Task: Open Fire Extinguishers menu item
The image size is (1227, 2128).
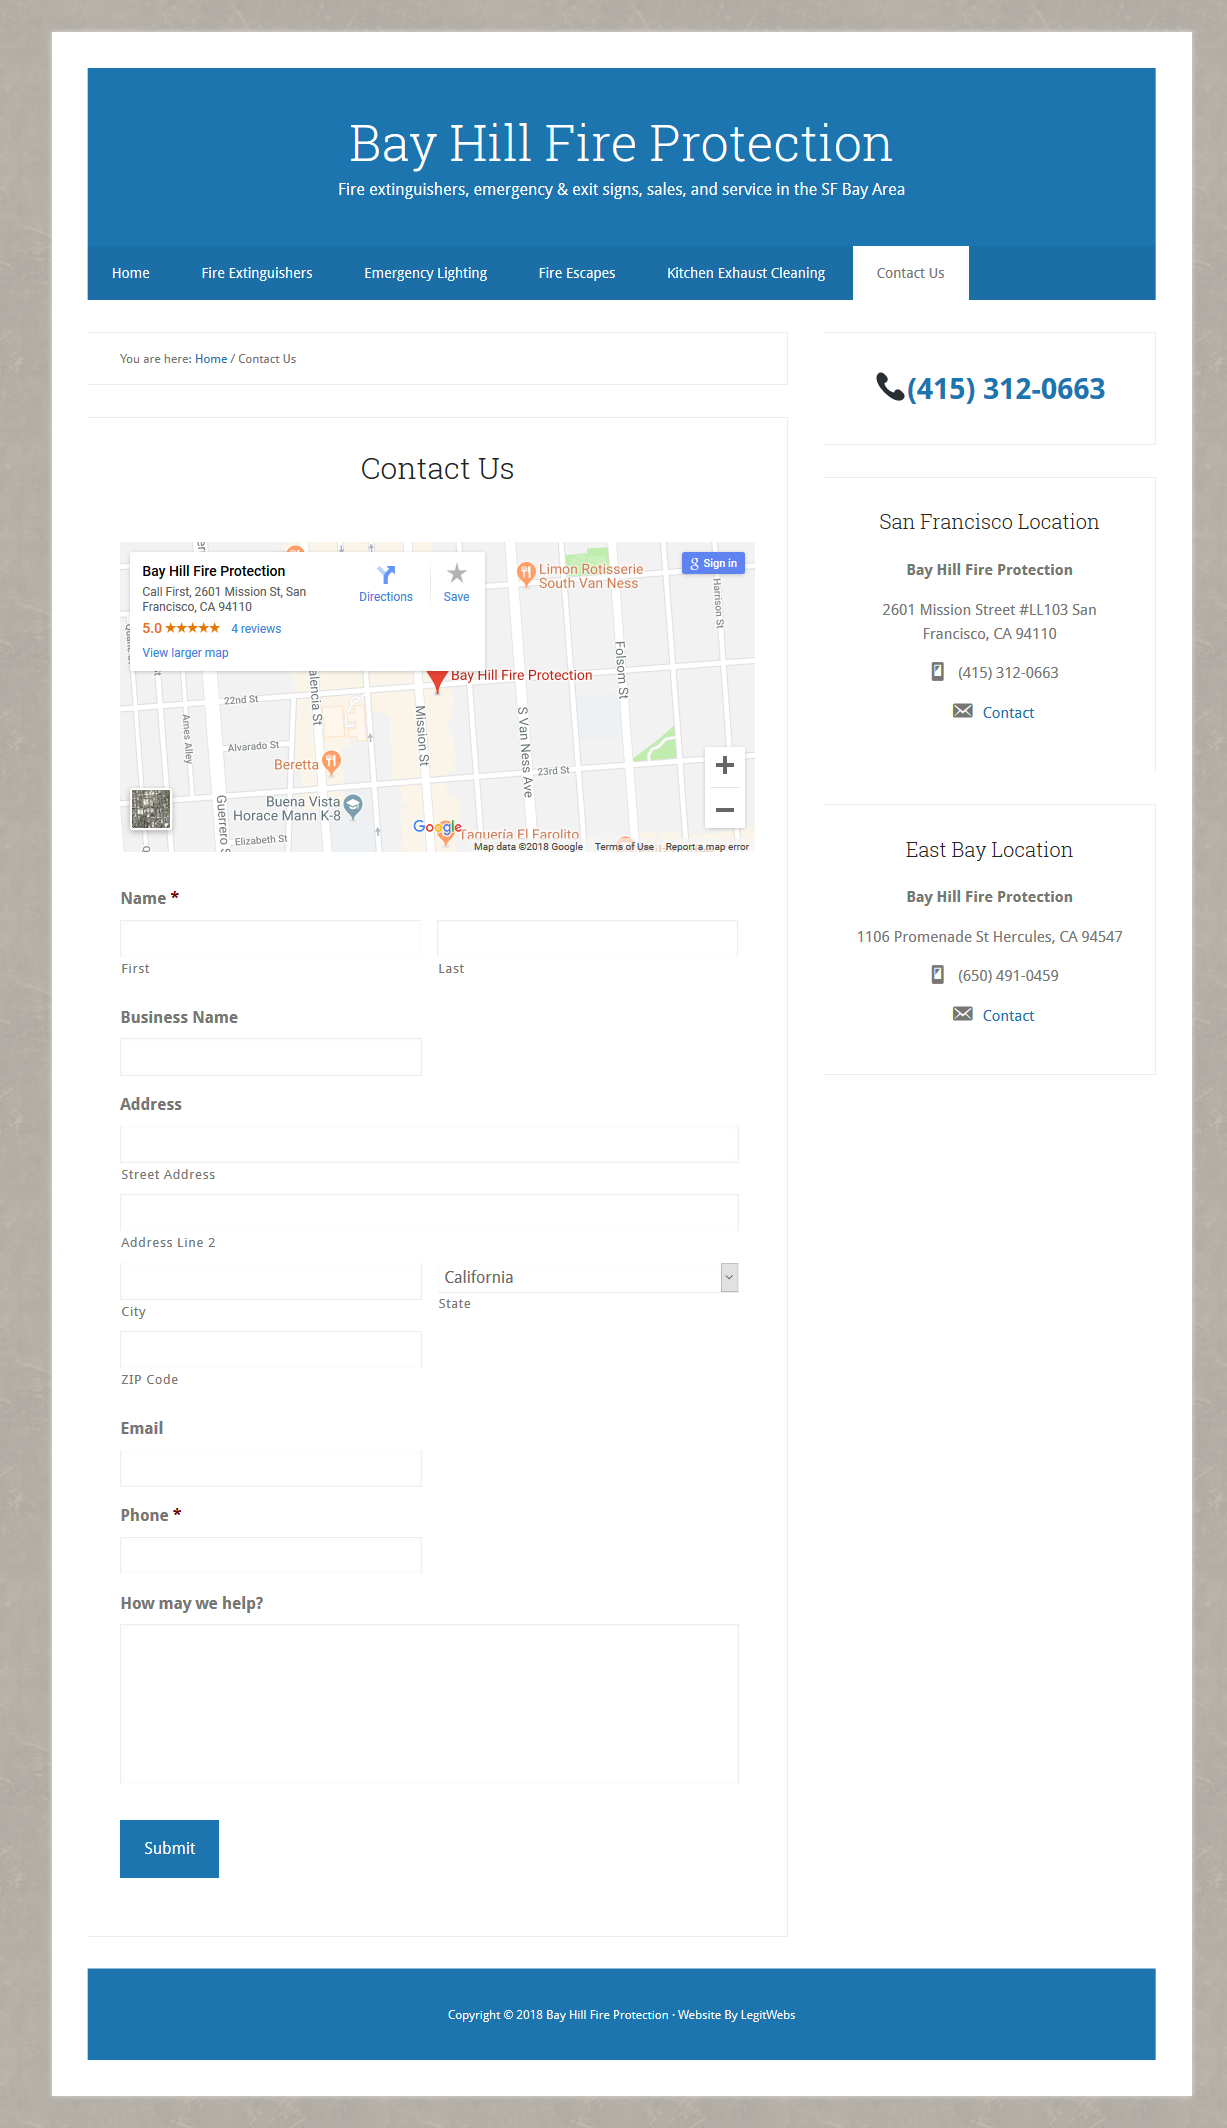Action: pyautogui.click(x=257, y=273)
